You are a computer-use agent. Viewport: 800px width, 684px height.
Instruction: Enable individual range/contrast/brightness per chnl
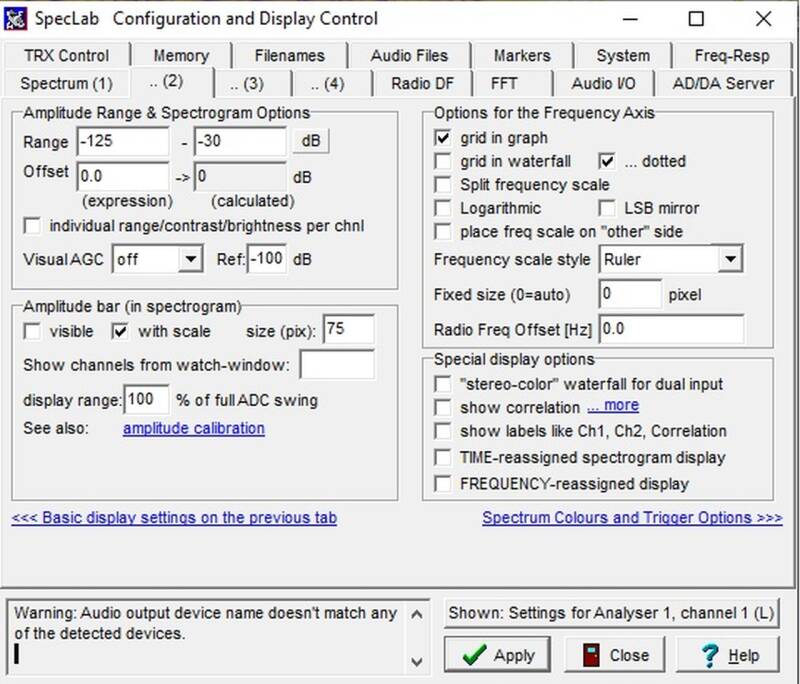coord(32,225)
